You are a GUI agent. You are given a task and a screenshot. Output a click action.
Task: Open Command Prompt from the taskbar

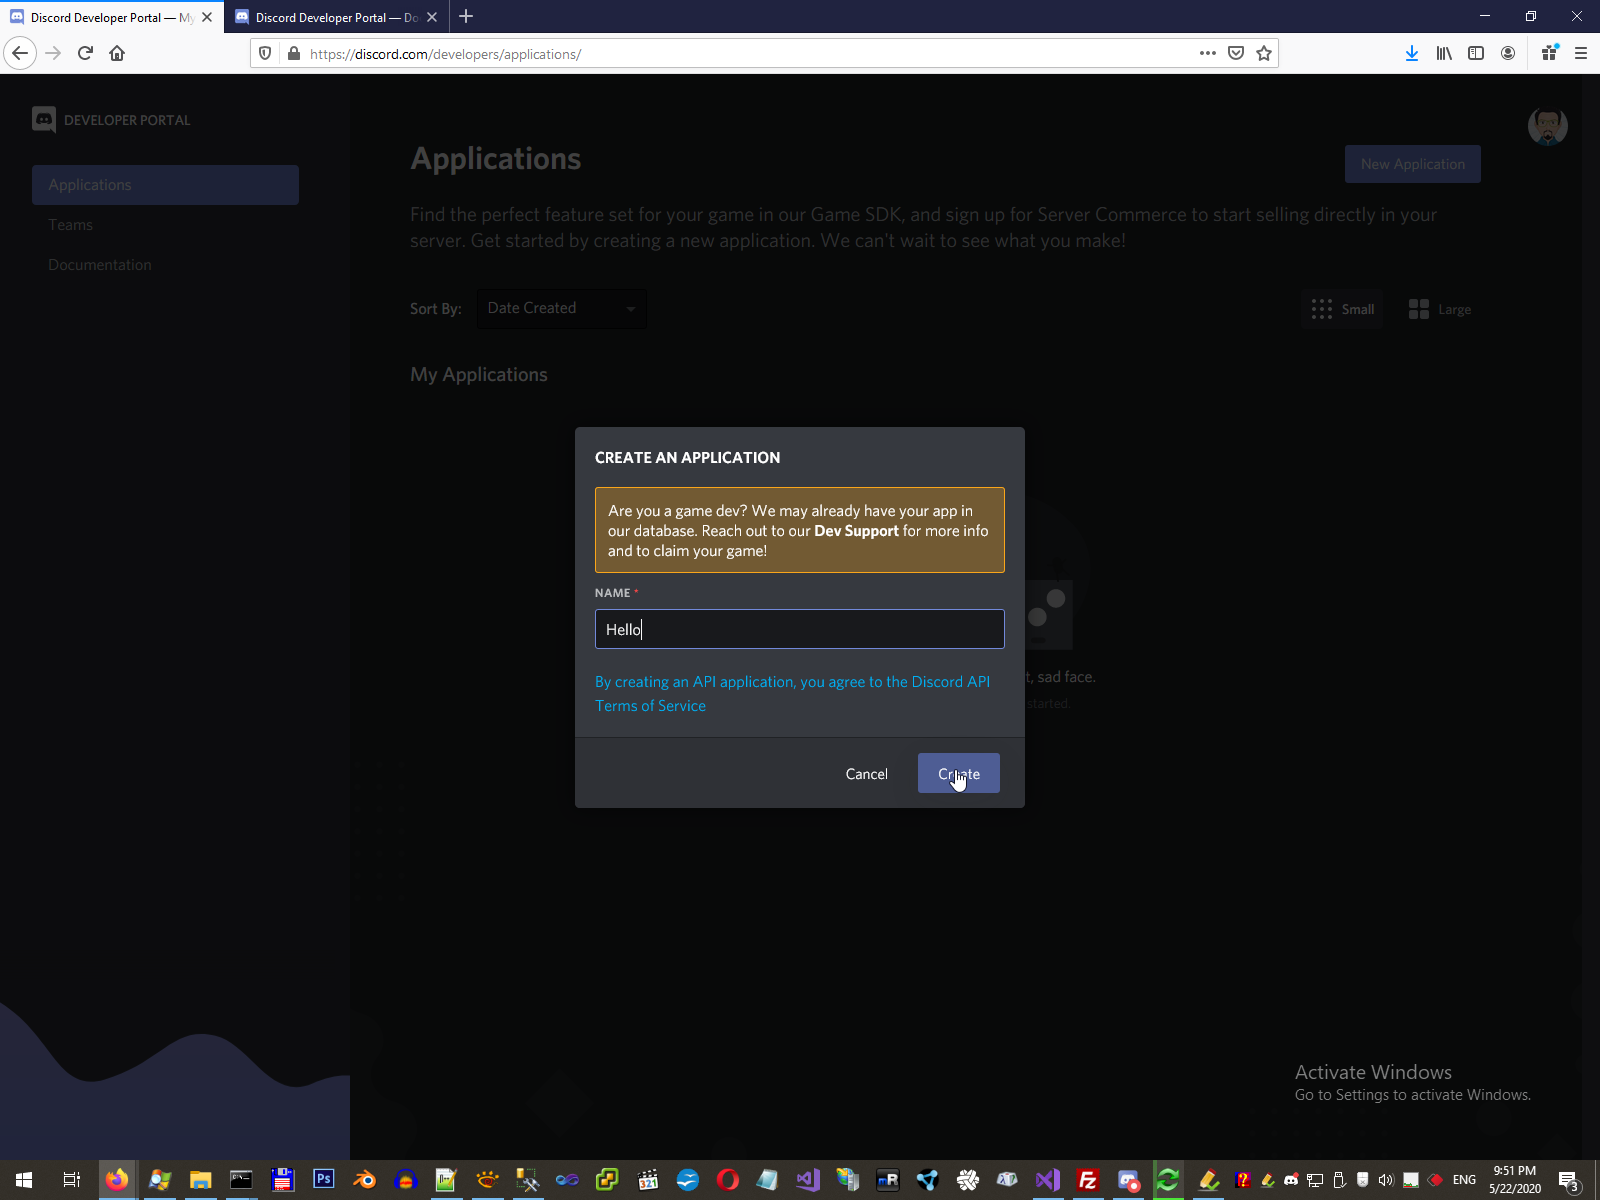coord(241,1179)
